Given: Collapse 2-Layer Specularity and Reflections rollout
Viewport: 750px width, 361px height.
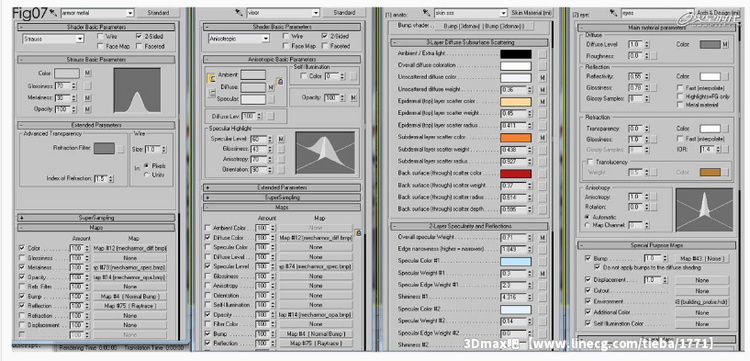Looking at the screenshot, I should (469, 226).
